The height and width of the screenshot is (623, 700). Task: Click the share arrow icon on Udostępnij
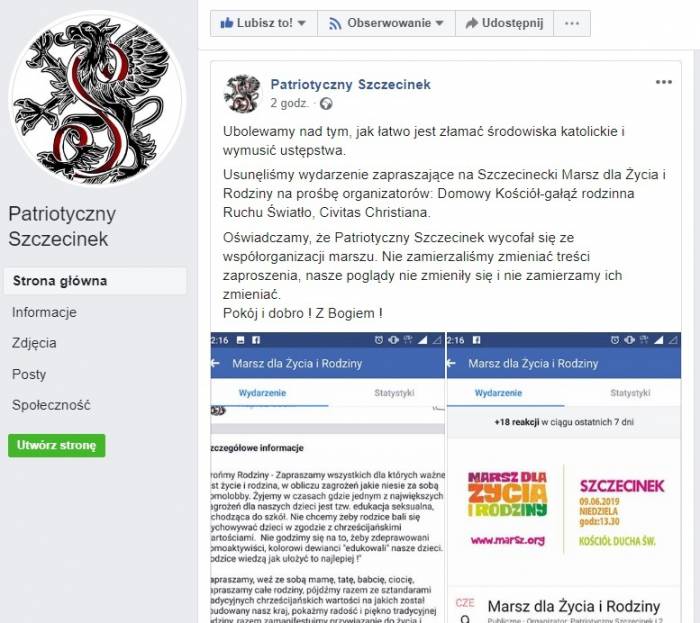pos(471,23)
